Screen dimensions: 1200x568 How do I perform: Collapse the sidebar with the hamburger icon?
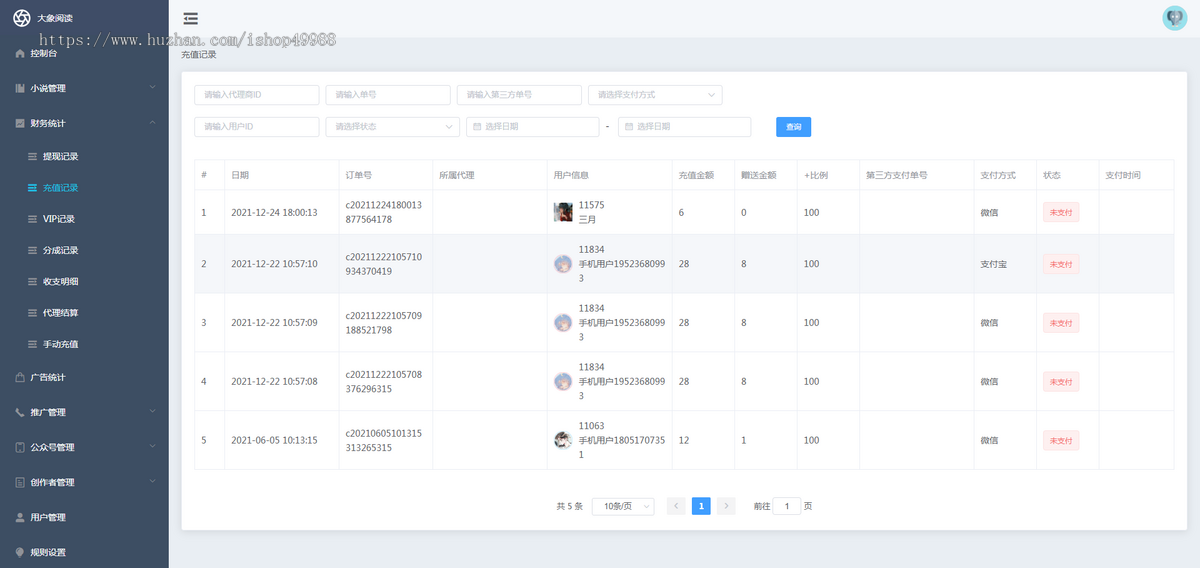pyautogui.click(x=190, y=18)
